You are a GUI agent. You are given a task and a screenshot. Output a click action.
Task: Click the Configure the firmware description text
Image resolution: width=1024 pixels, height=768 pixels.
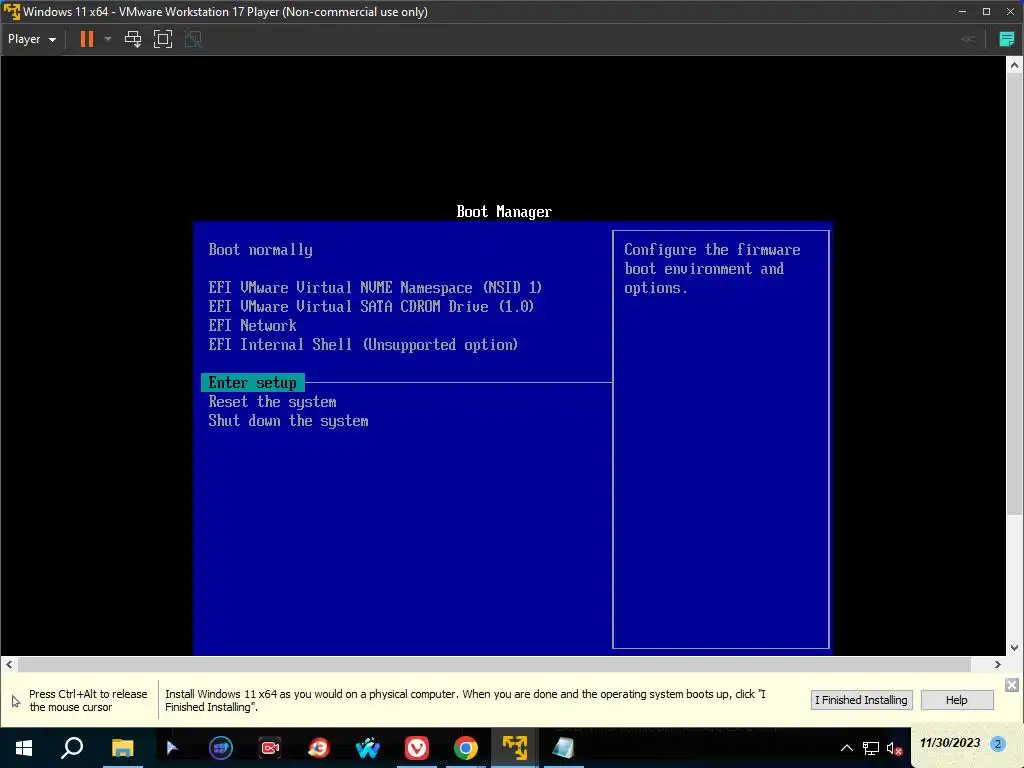tap(712, 268)
